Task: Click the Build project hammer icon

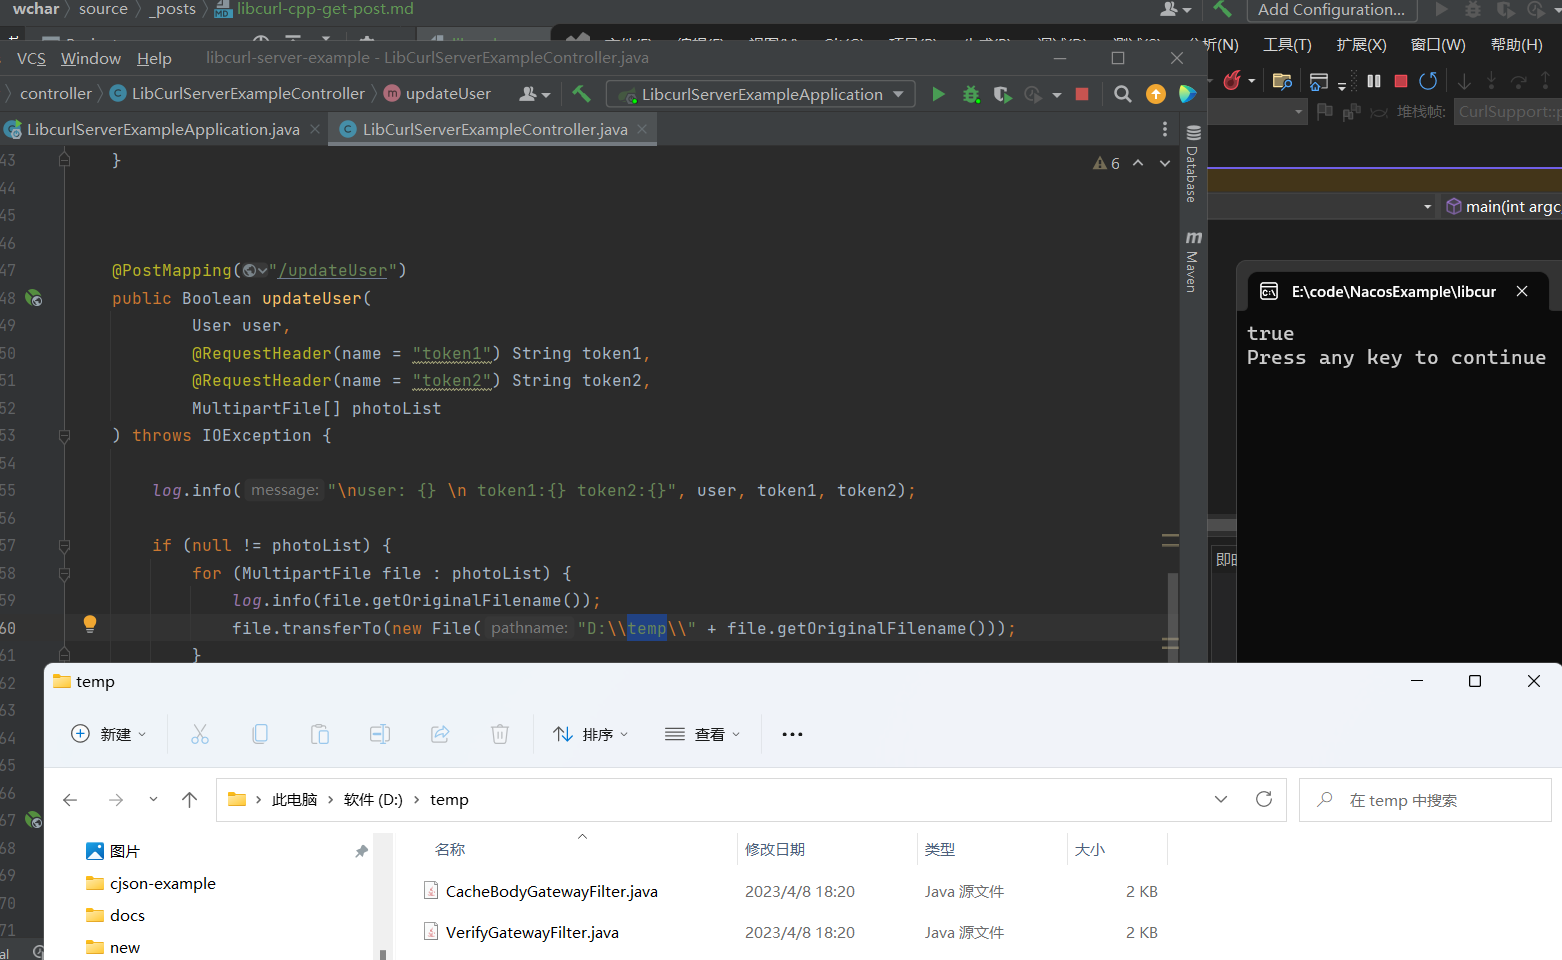Action: coord(581,94)
